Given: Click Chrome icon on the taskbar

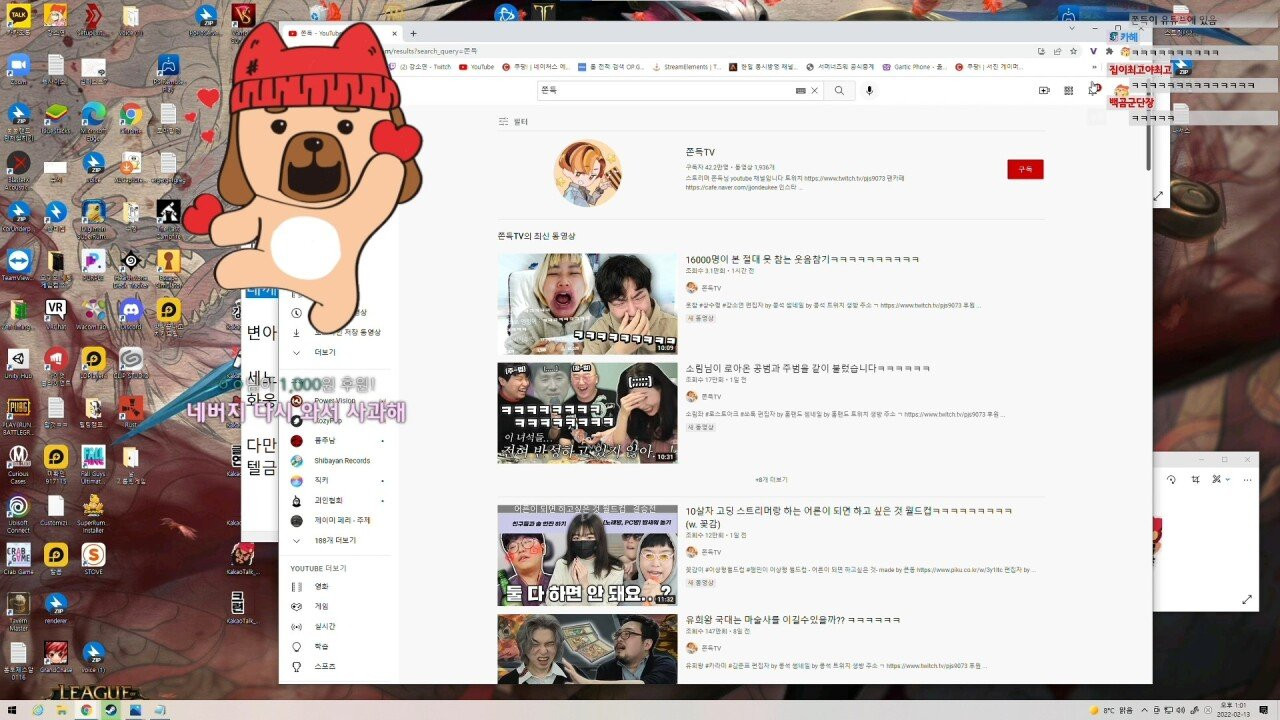Looking at the screenshot, I should point(86,710).
